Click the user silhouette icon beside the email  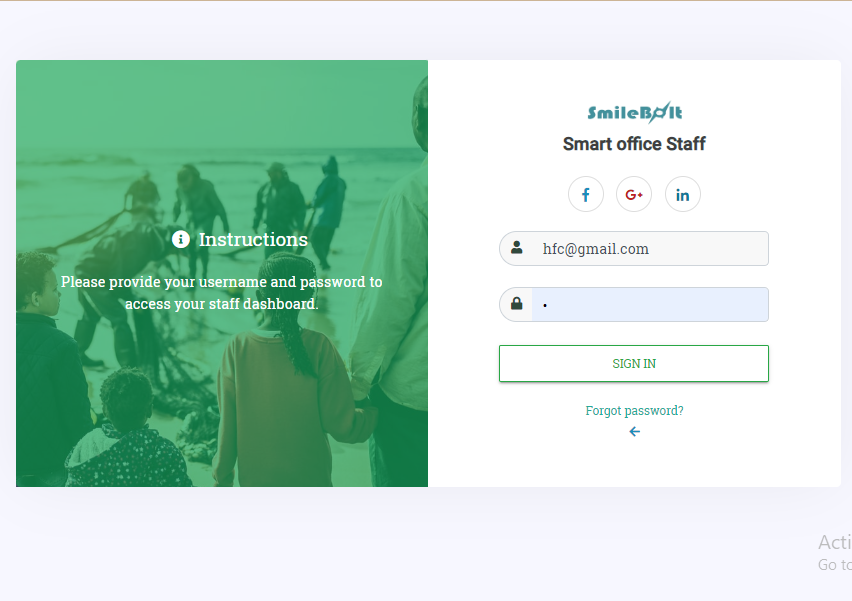(517, 248)
